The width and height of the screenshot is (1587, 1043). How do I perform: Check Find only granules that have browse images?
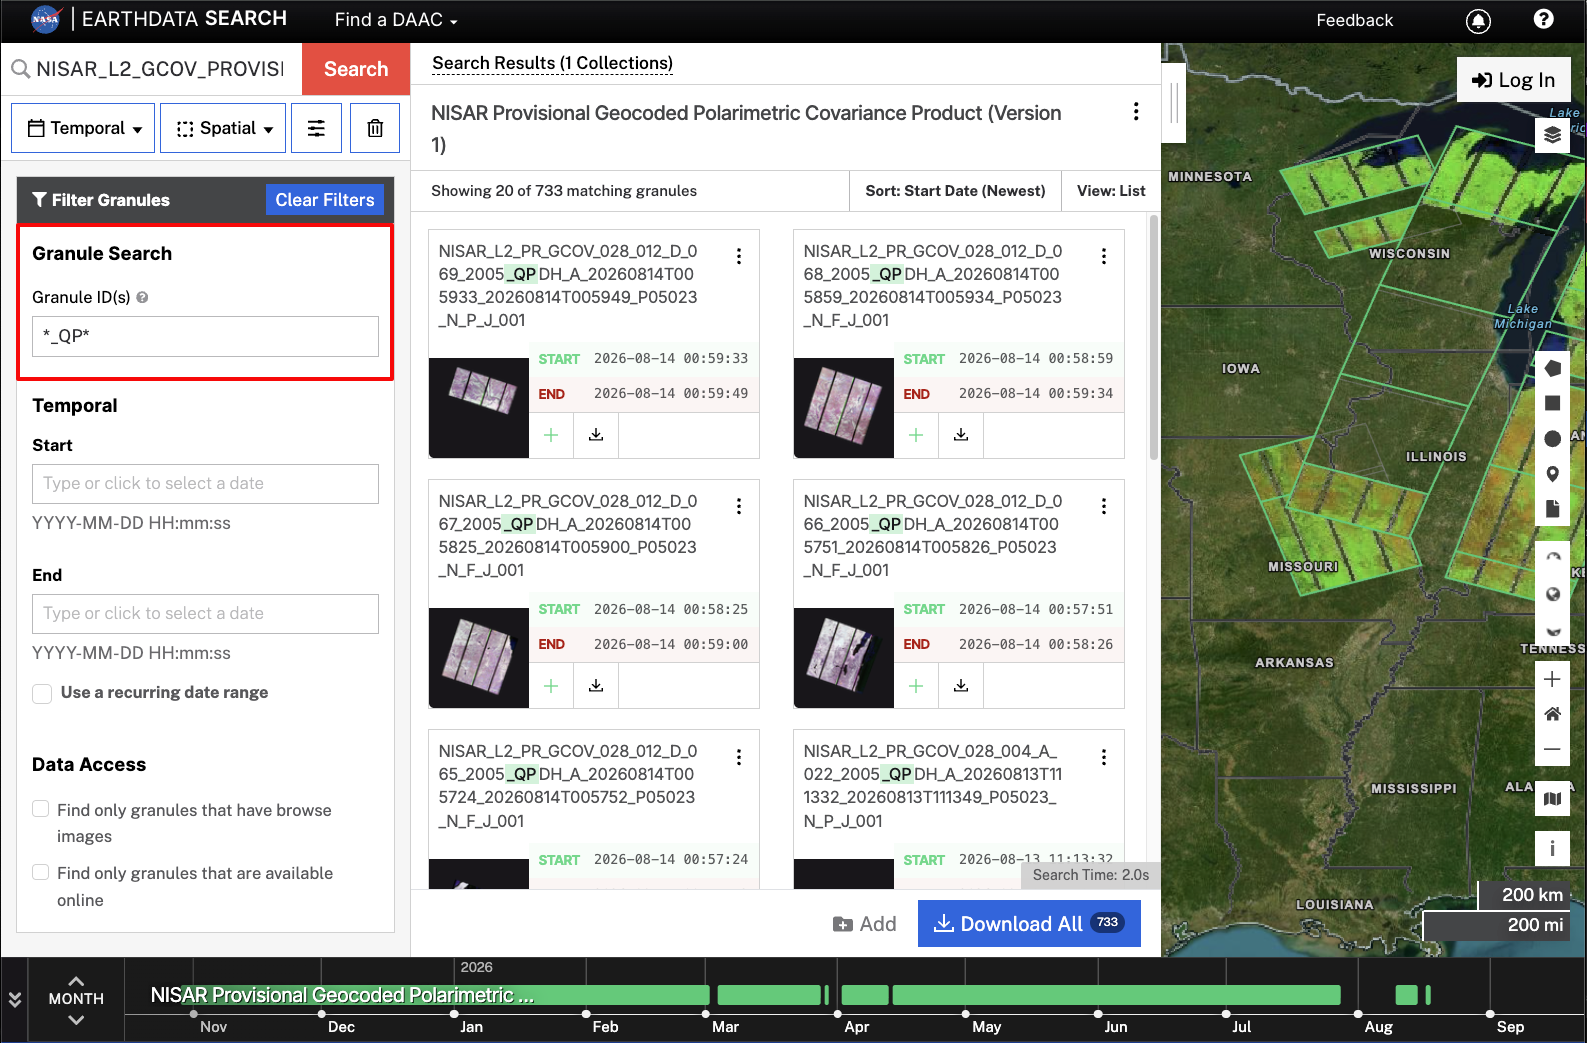point(41,809)
